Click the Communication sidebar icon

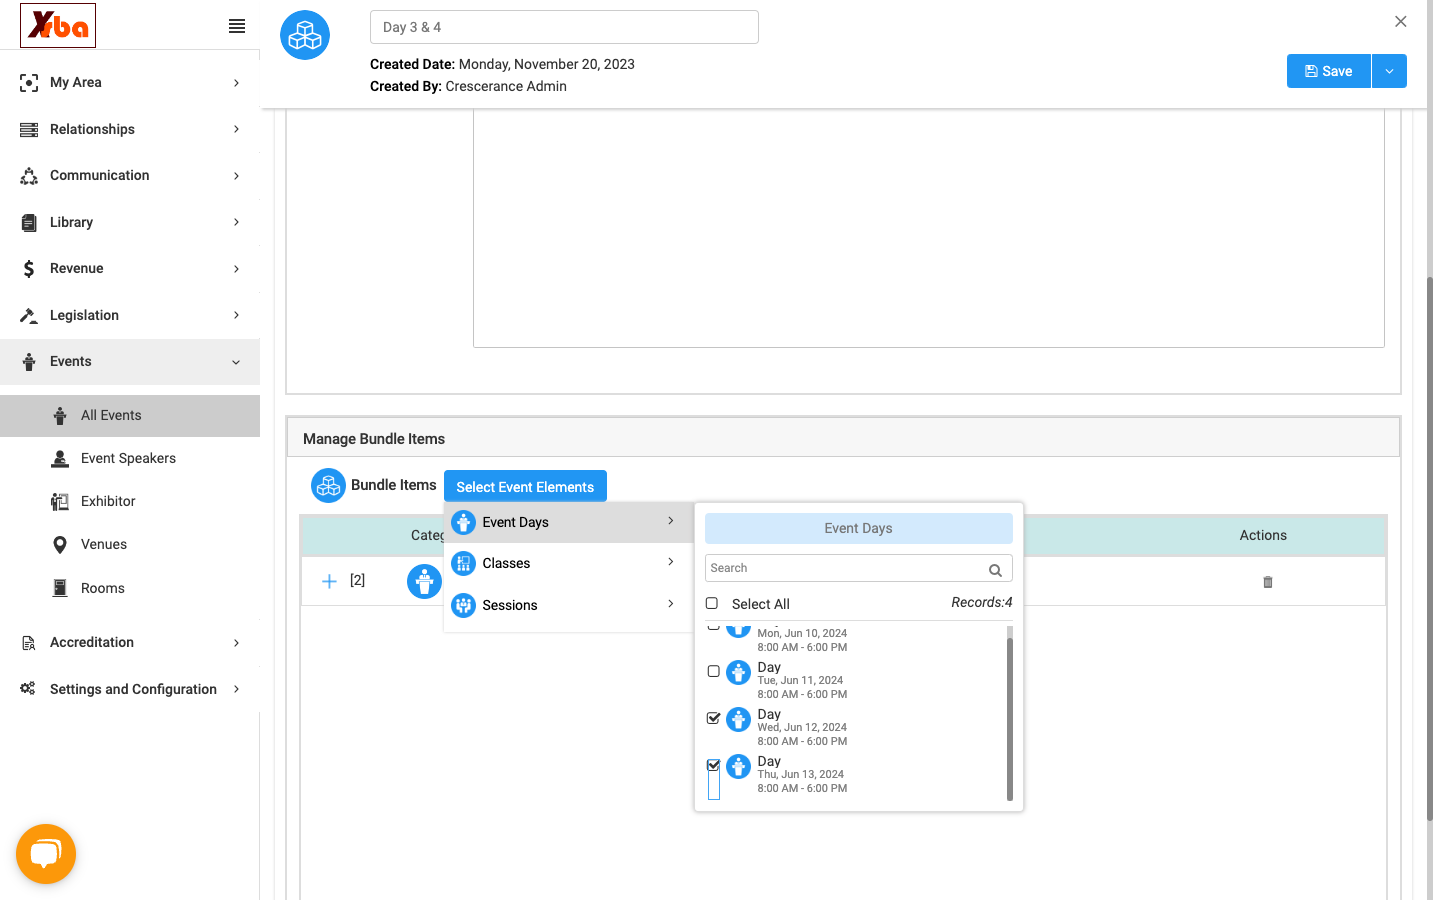[x=29, y=176]
